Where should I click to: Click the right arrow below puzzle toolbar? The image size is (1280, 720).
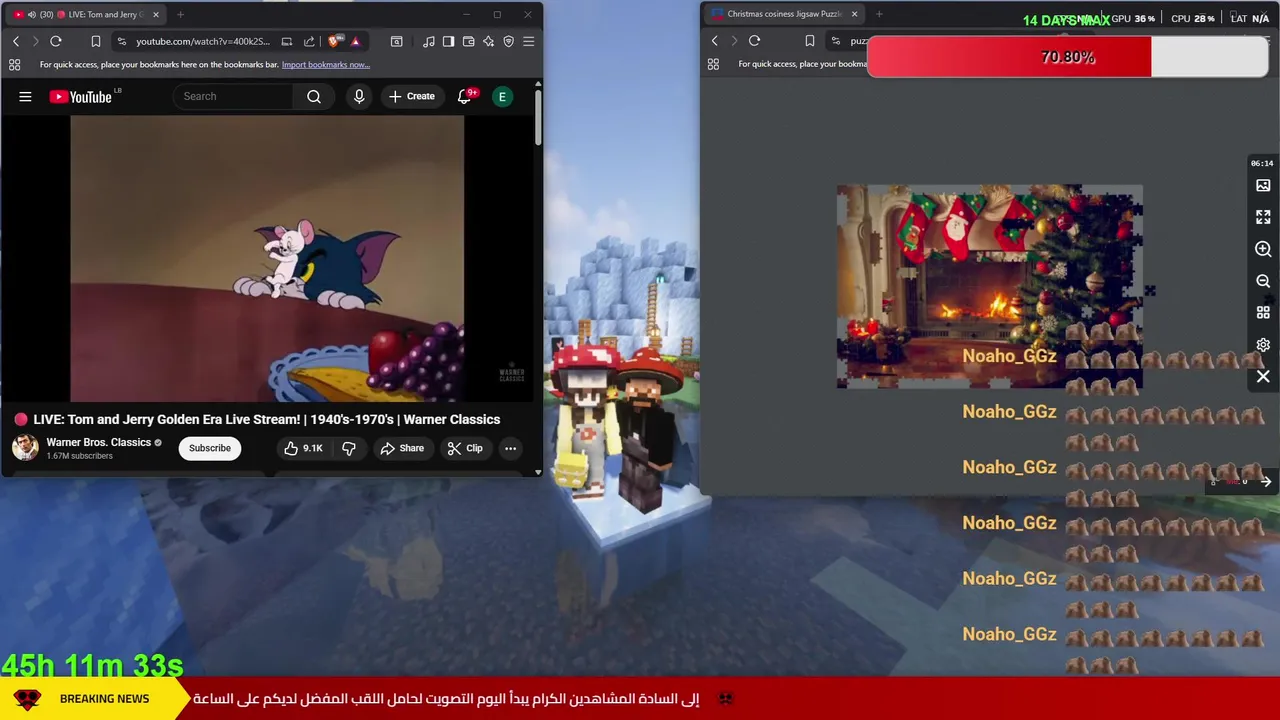[1265, 482]
